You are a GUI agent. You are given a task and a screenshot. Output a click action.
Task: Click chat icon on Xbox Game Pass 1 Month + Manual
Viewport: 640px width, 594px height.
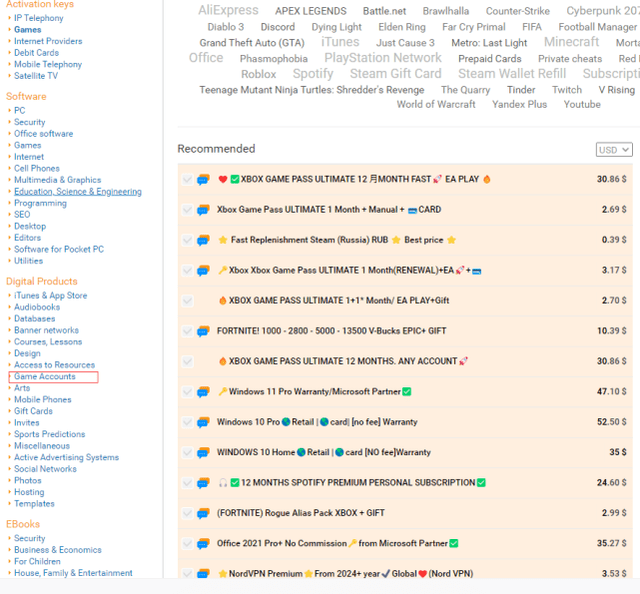pyautogui.click(x=203, y=210)
